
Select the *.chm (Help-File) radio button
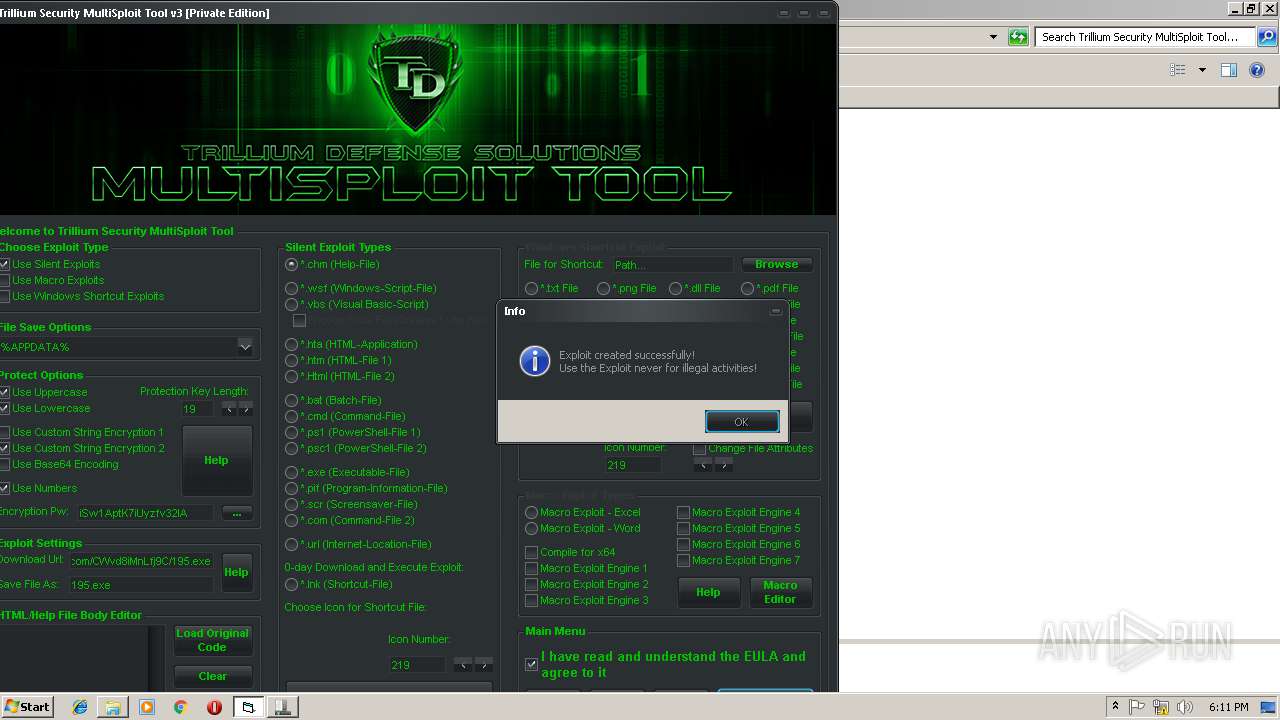[292, 264]
